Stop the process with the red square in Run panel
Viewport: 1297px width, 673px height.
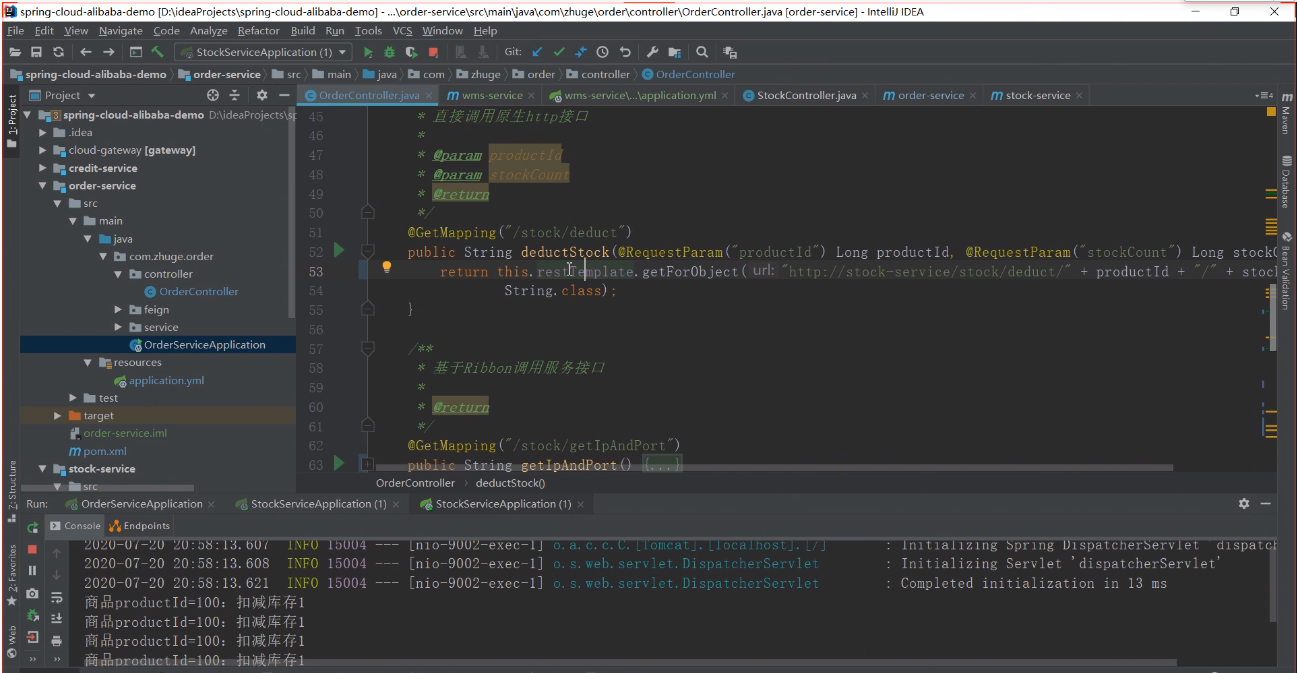[33, 549]
